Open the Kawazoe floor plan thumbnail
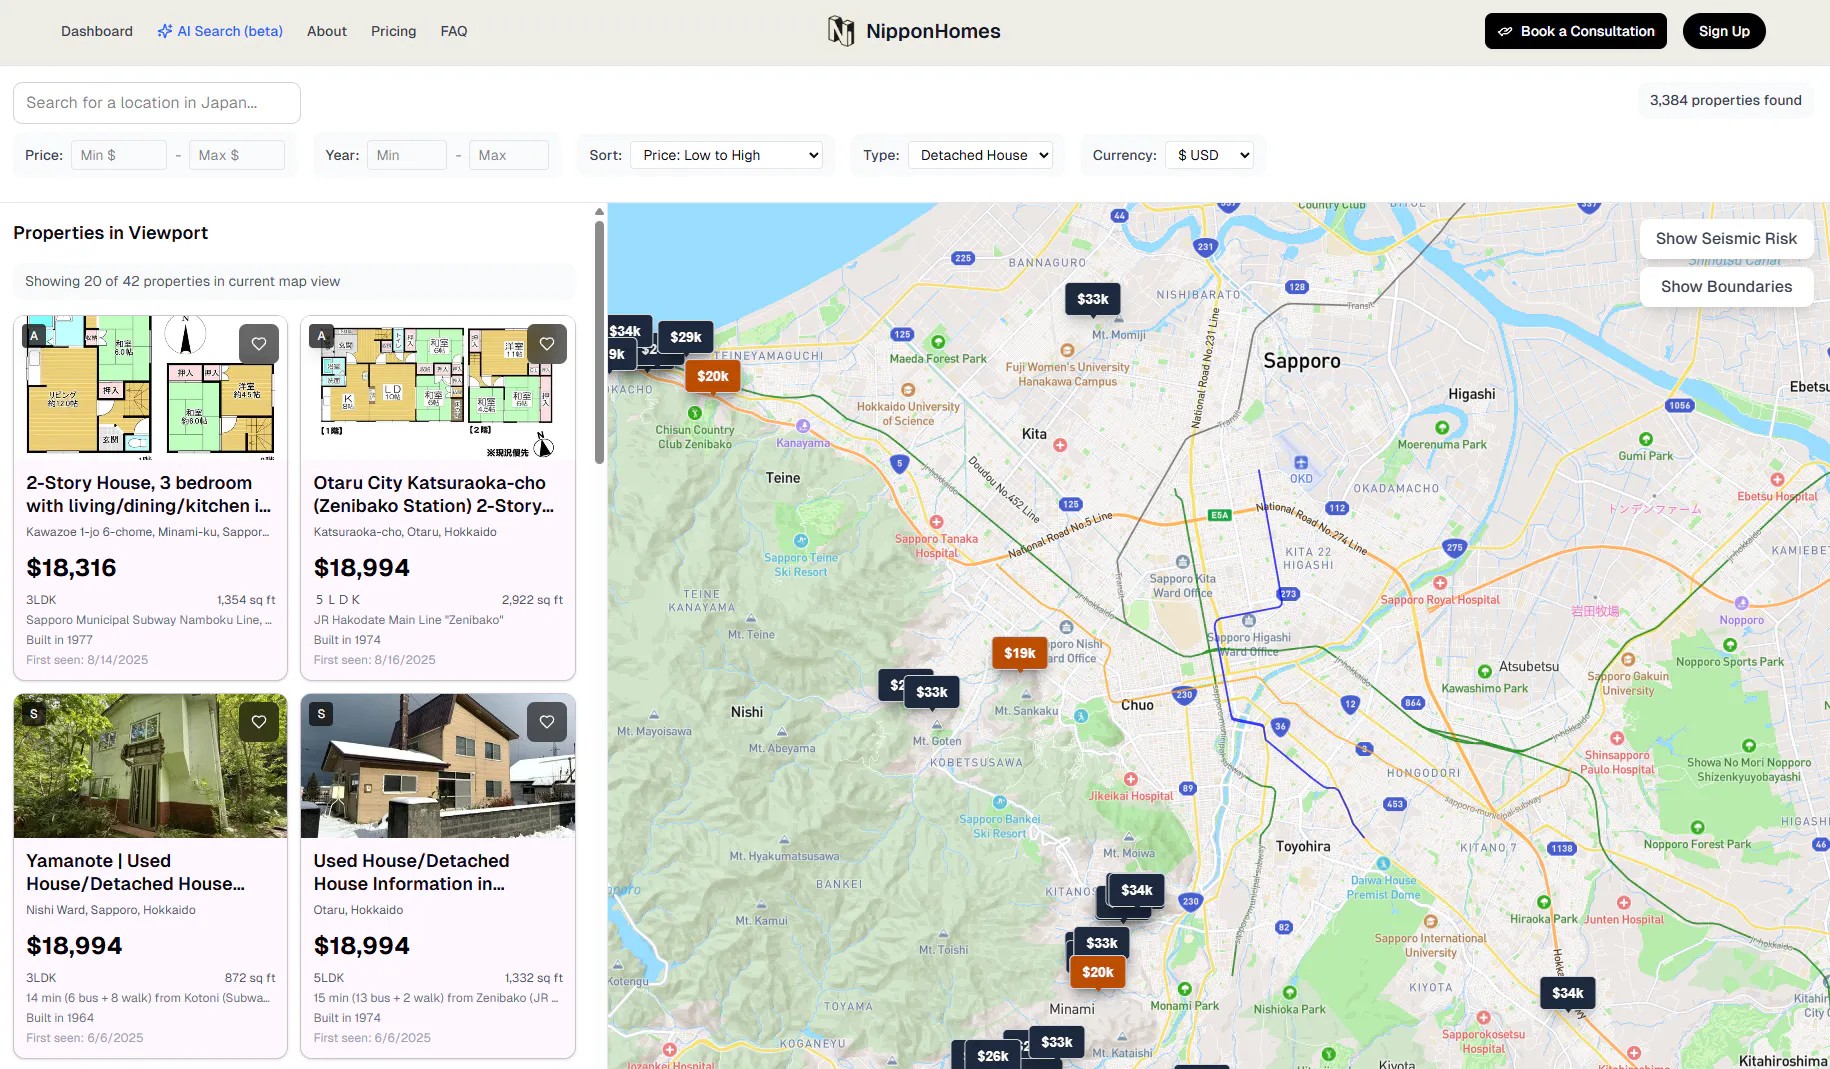 (x=150, y=388)
